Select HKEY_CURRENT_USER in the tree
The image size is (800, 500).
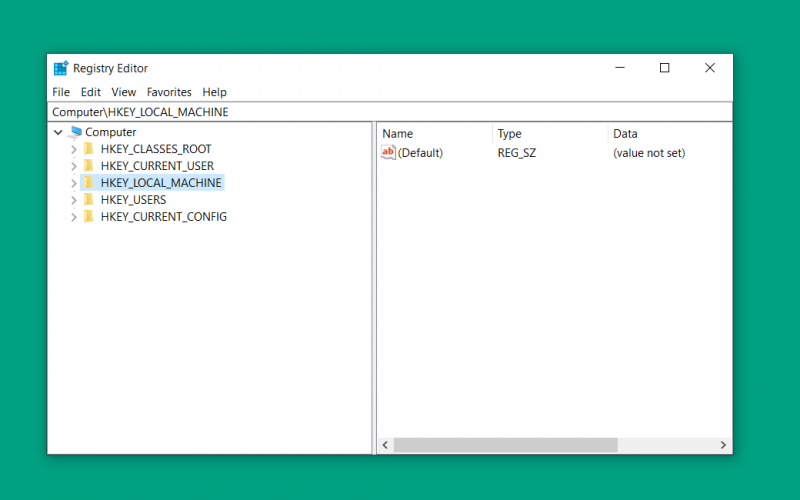pos(157,166)
